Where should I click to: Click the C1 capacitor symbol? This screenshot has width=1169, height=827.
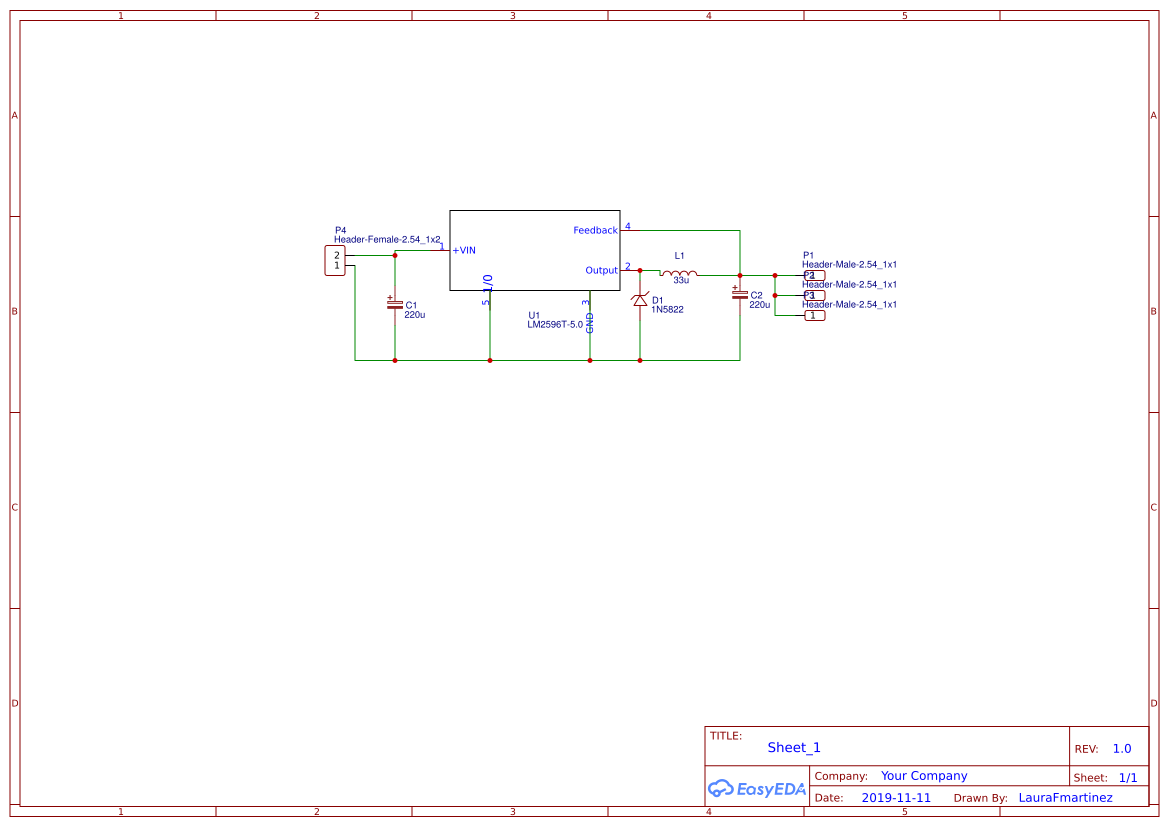(x=395, y=304)
